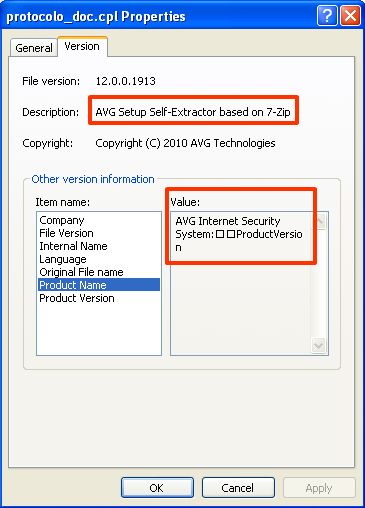Select Internal Name list entry
The image size is (365, 508).
click(x=99, y=246)
